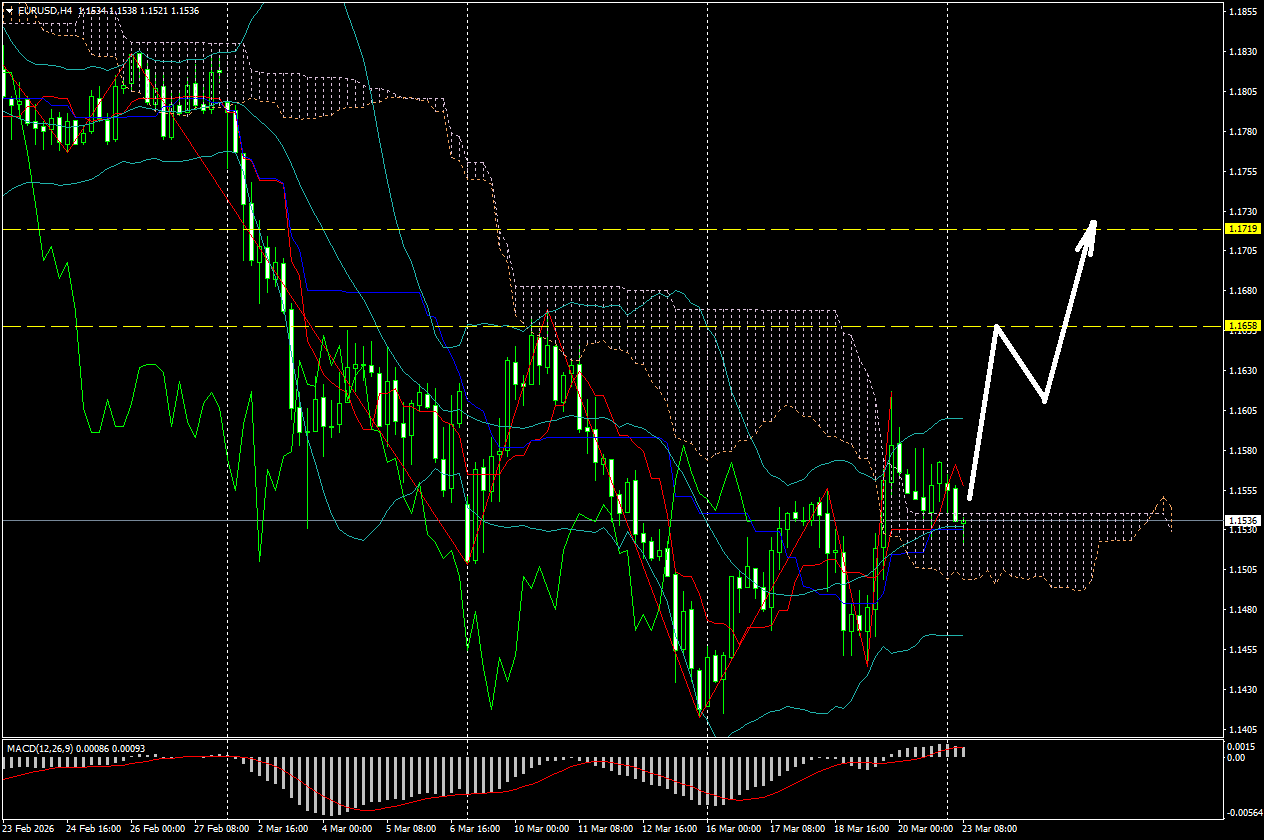This screenshot has width=1264, height=840.
Task: Click the 2 Mar 16:00 time label
Action: tap(284, 829)
